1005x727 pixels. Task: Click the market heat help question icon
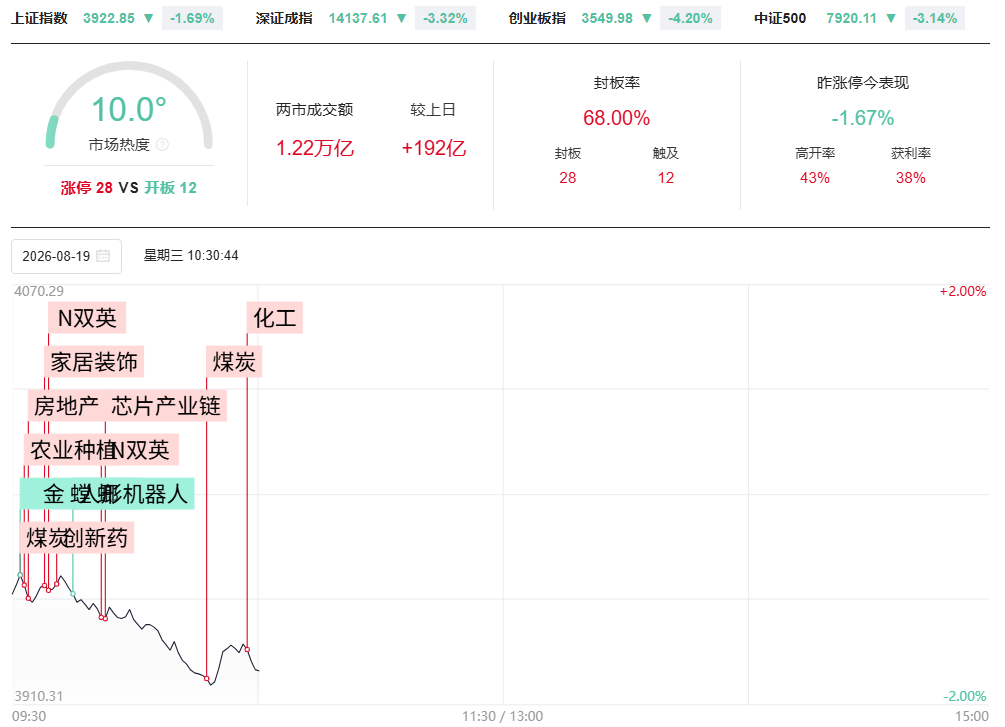163,145
